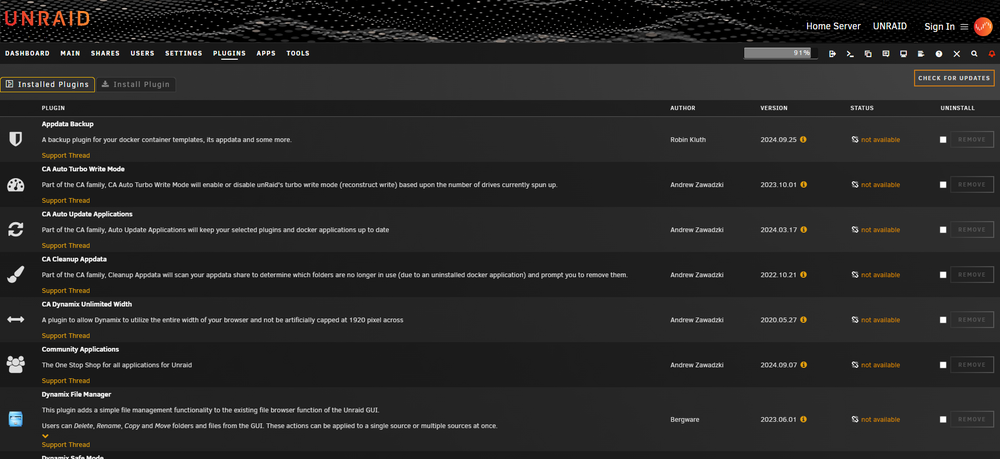Viewport: 1000px width, 459px height.
Task: Open the Users menu
Action: [x=142, y=54]
